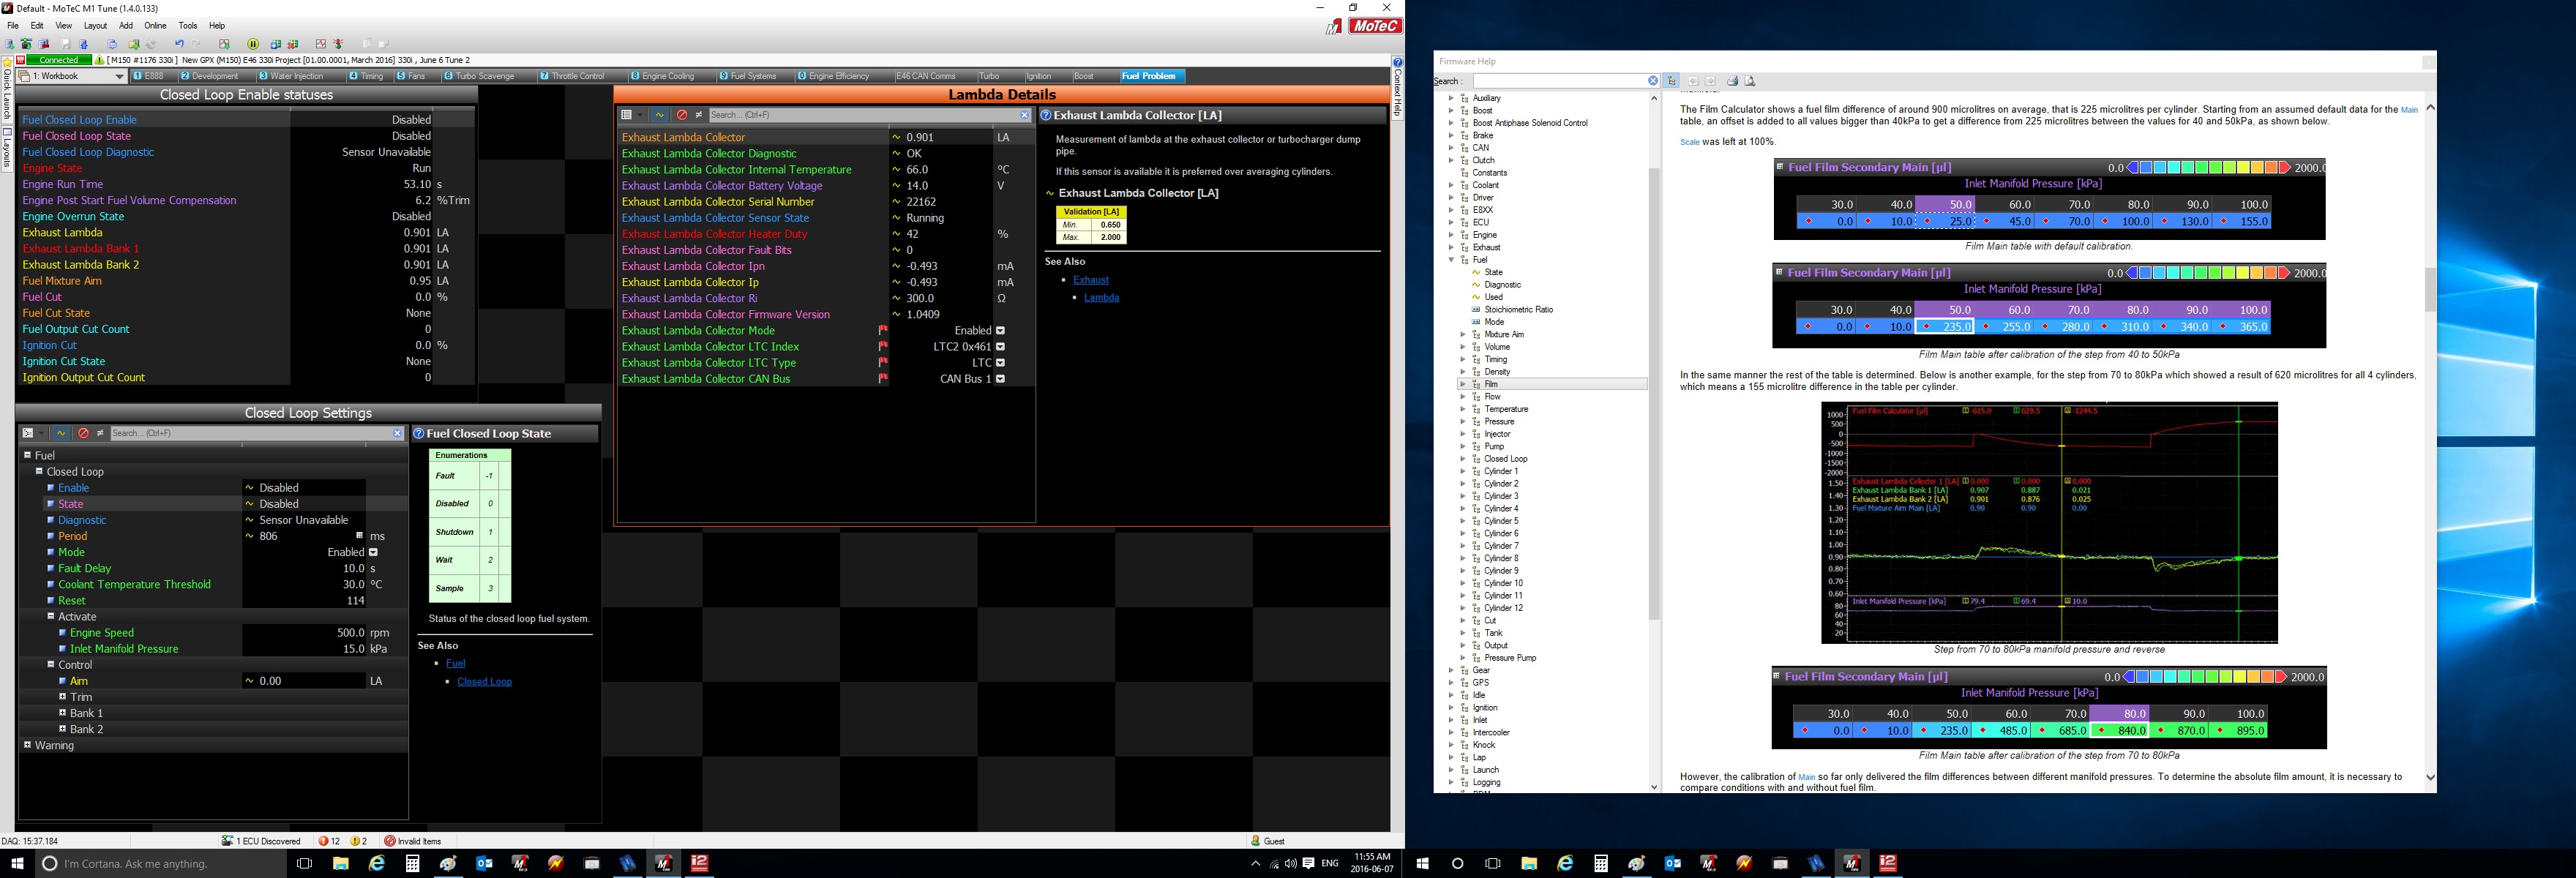Expand the Ignition topic in Firmware Help
This screenshot has width=2576, height=878.
(x=1451, y=708)
